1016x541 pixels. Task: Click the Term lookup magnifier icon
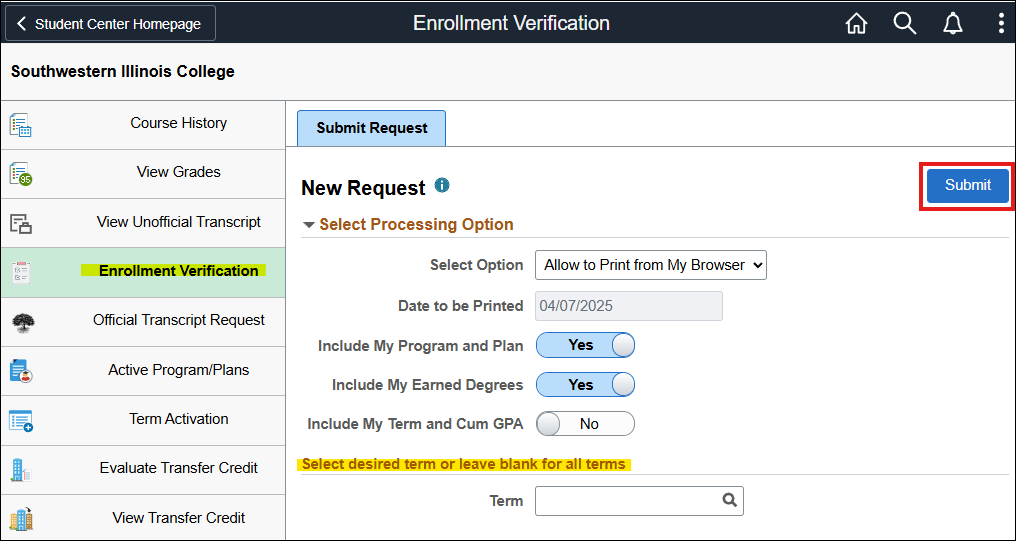pyautogui.click(x=729, y=500)
